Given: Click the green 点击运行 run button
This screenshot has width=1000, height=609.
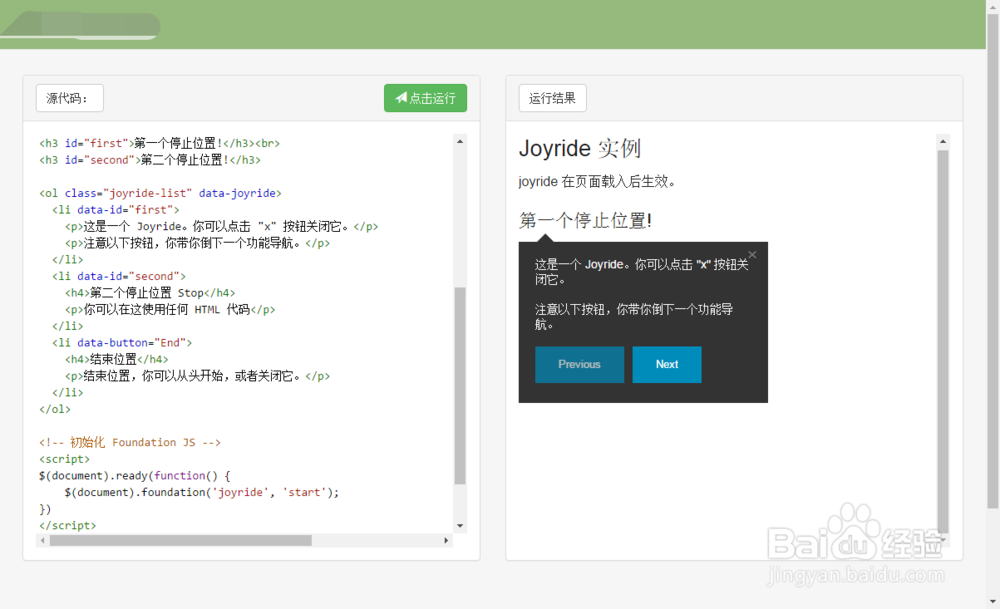Looking at the screenshot, I should click(425, 98).
